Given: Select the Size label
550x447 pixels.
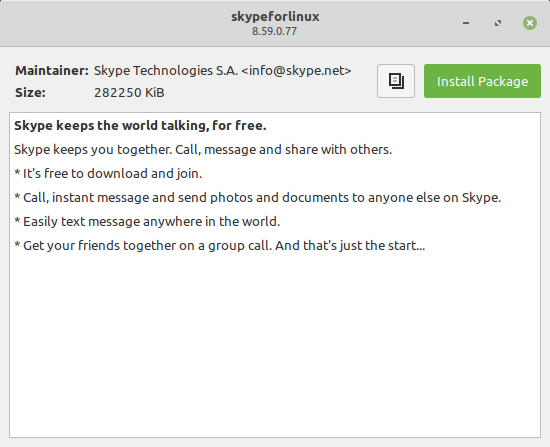Looking at the screenshot, I should coord(30,93).
